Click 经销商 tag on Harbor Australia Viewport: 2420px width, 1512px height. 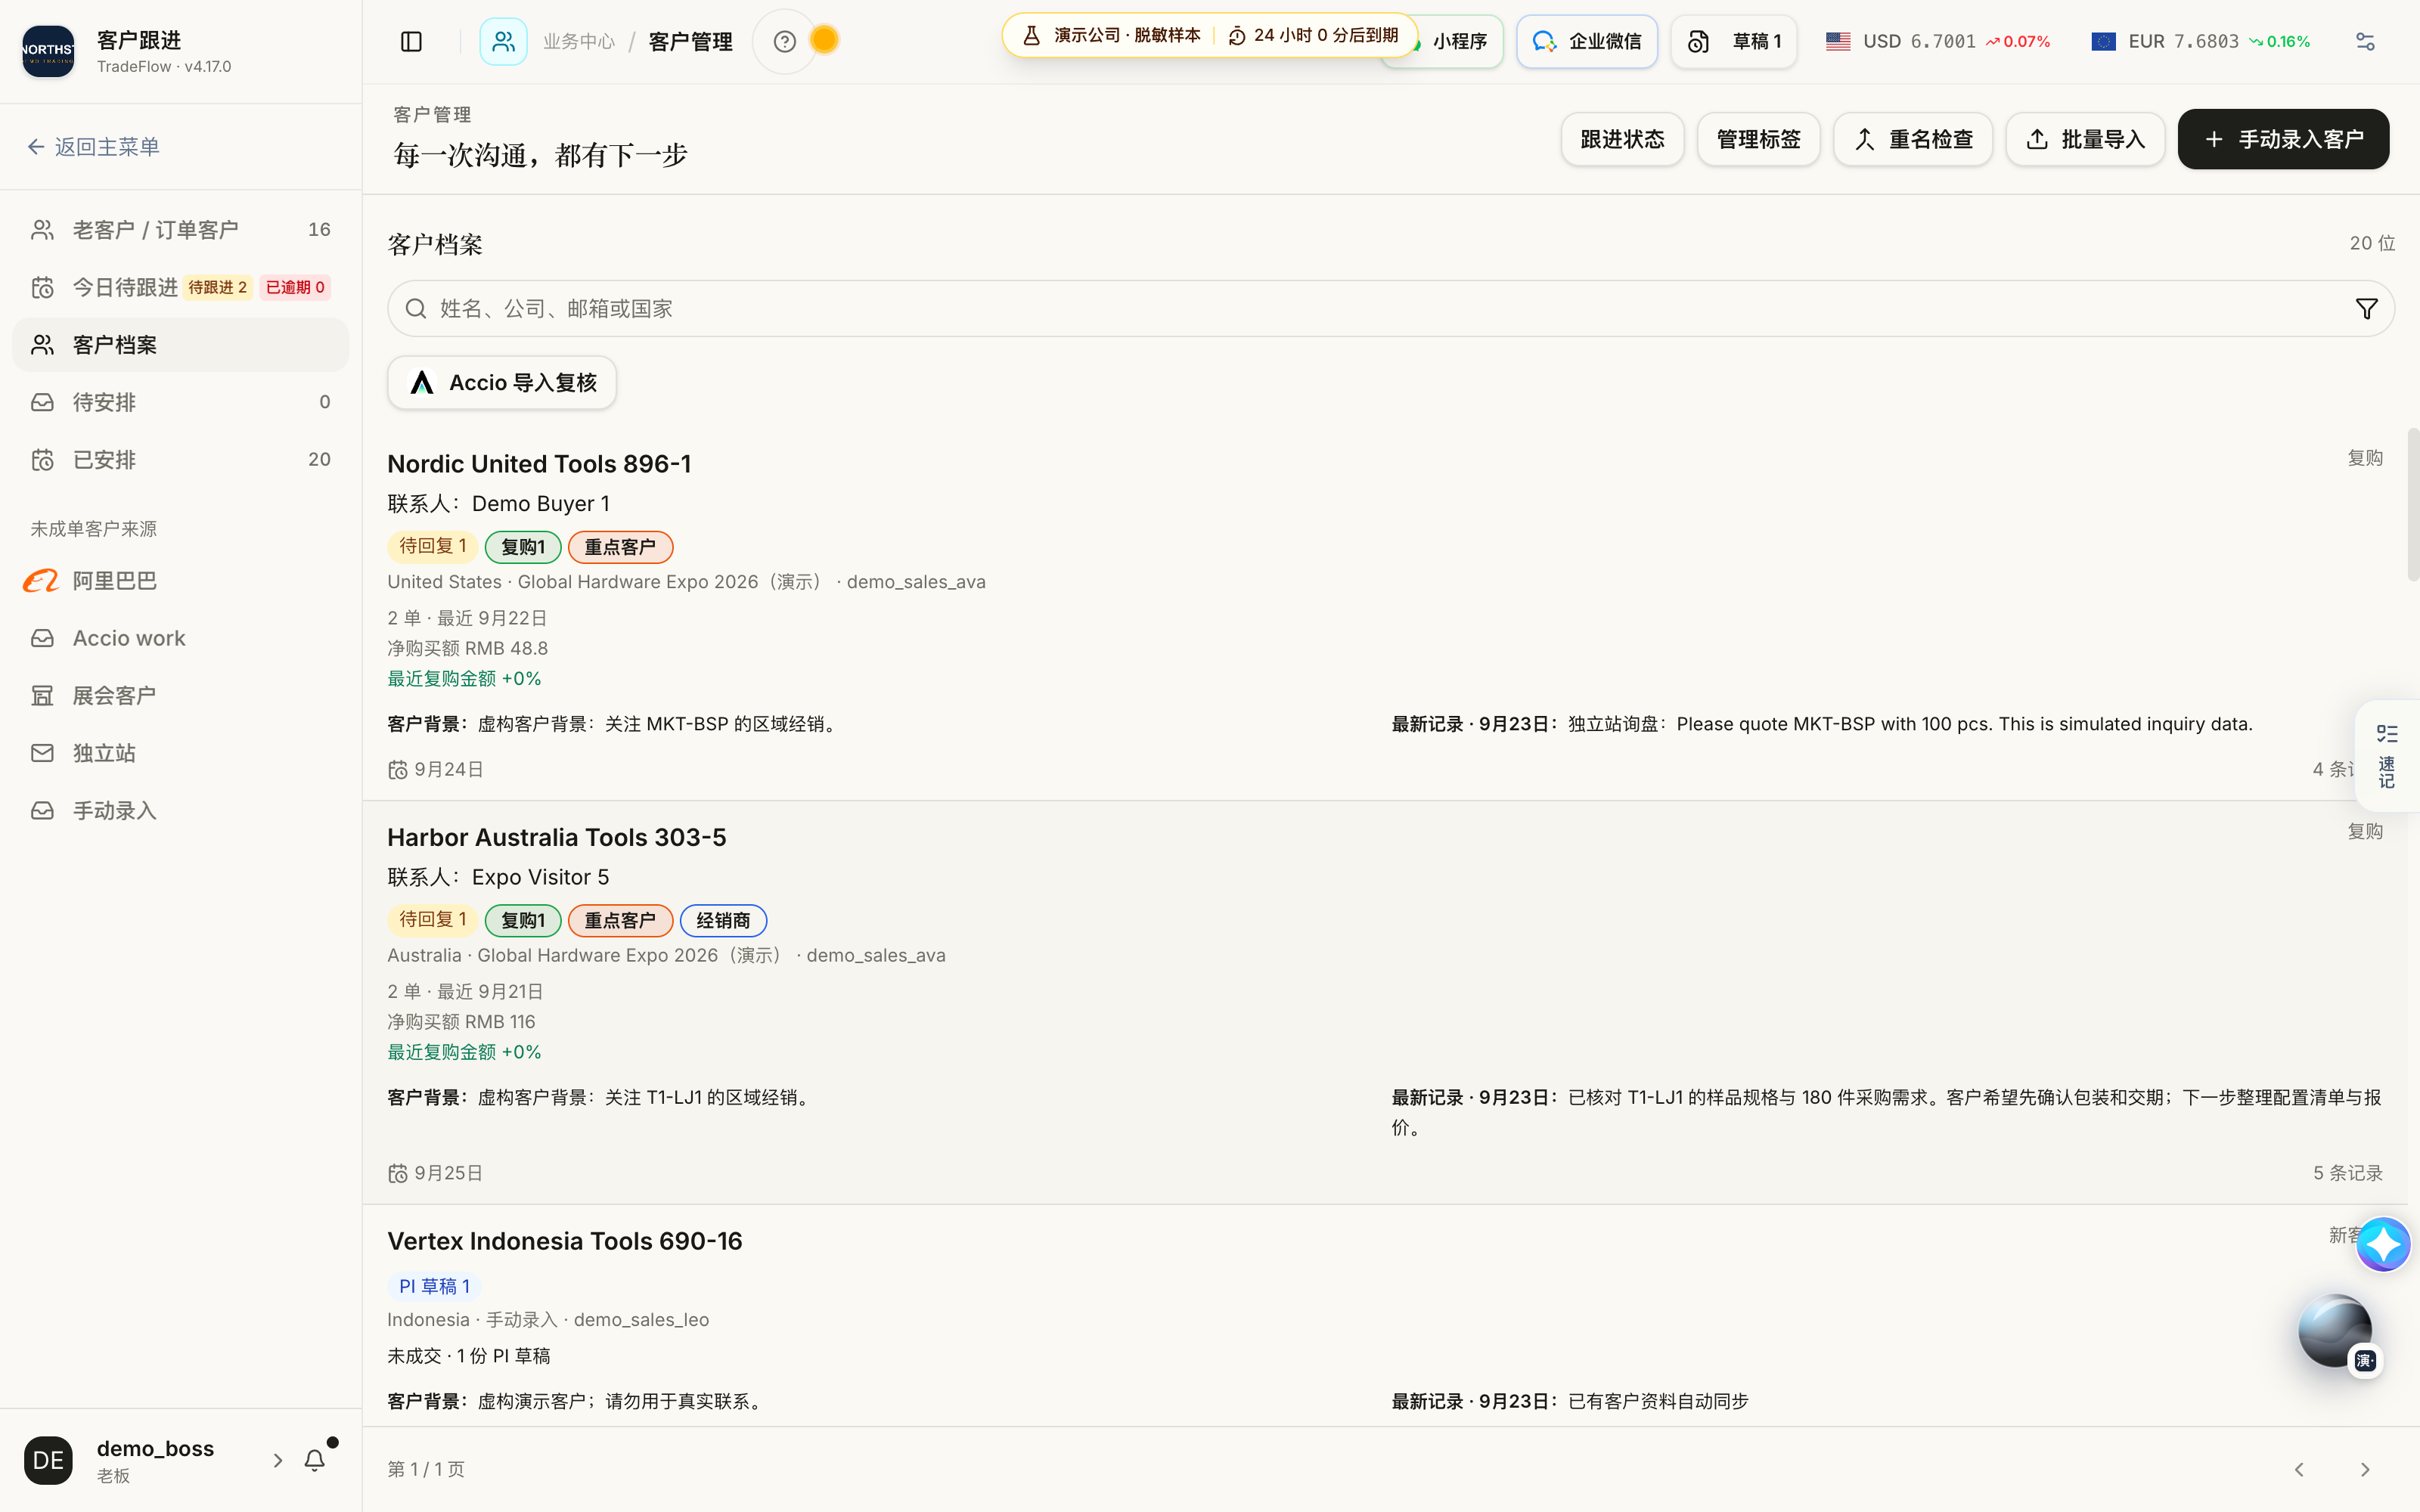(x=723, y=921)
